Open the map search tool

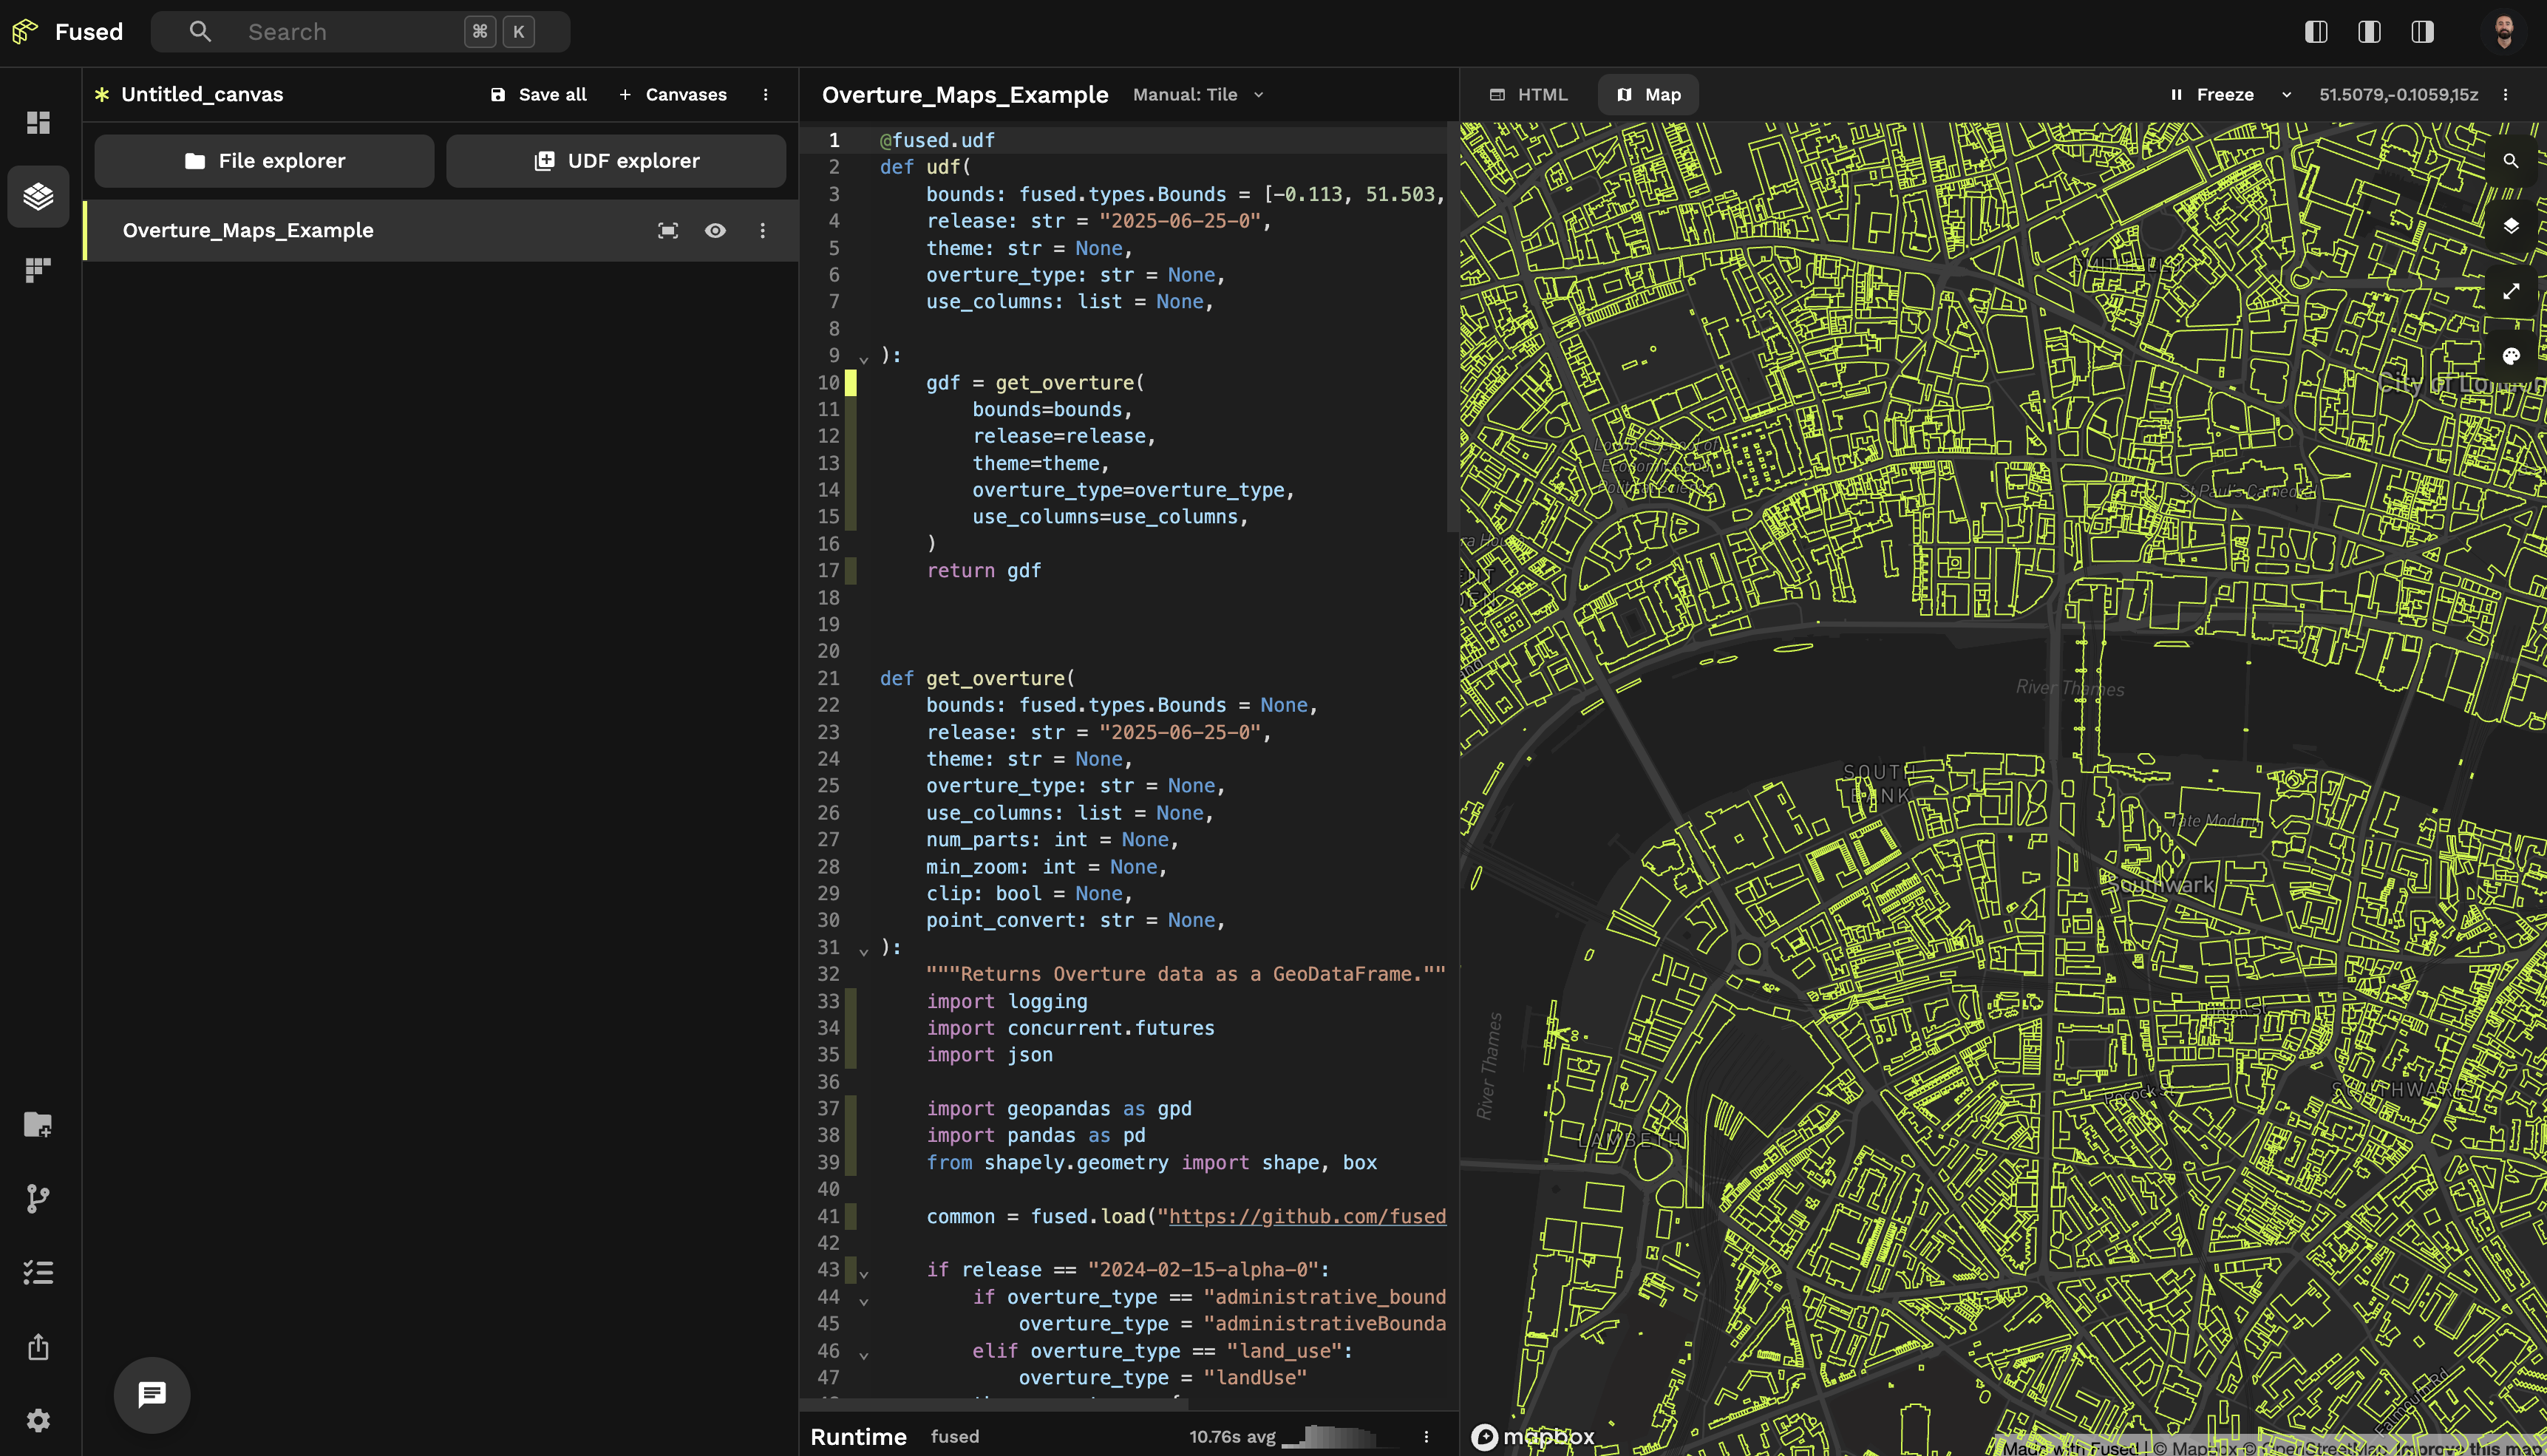coord(2513,160)
